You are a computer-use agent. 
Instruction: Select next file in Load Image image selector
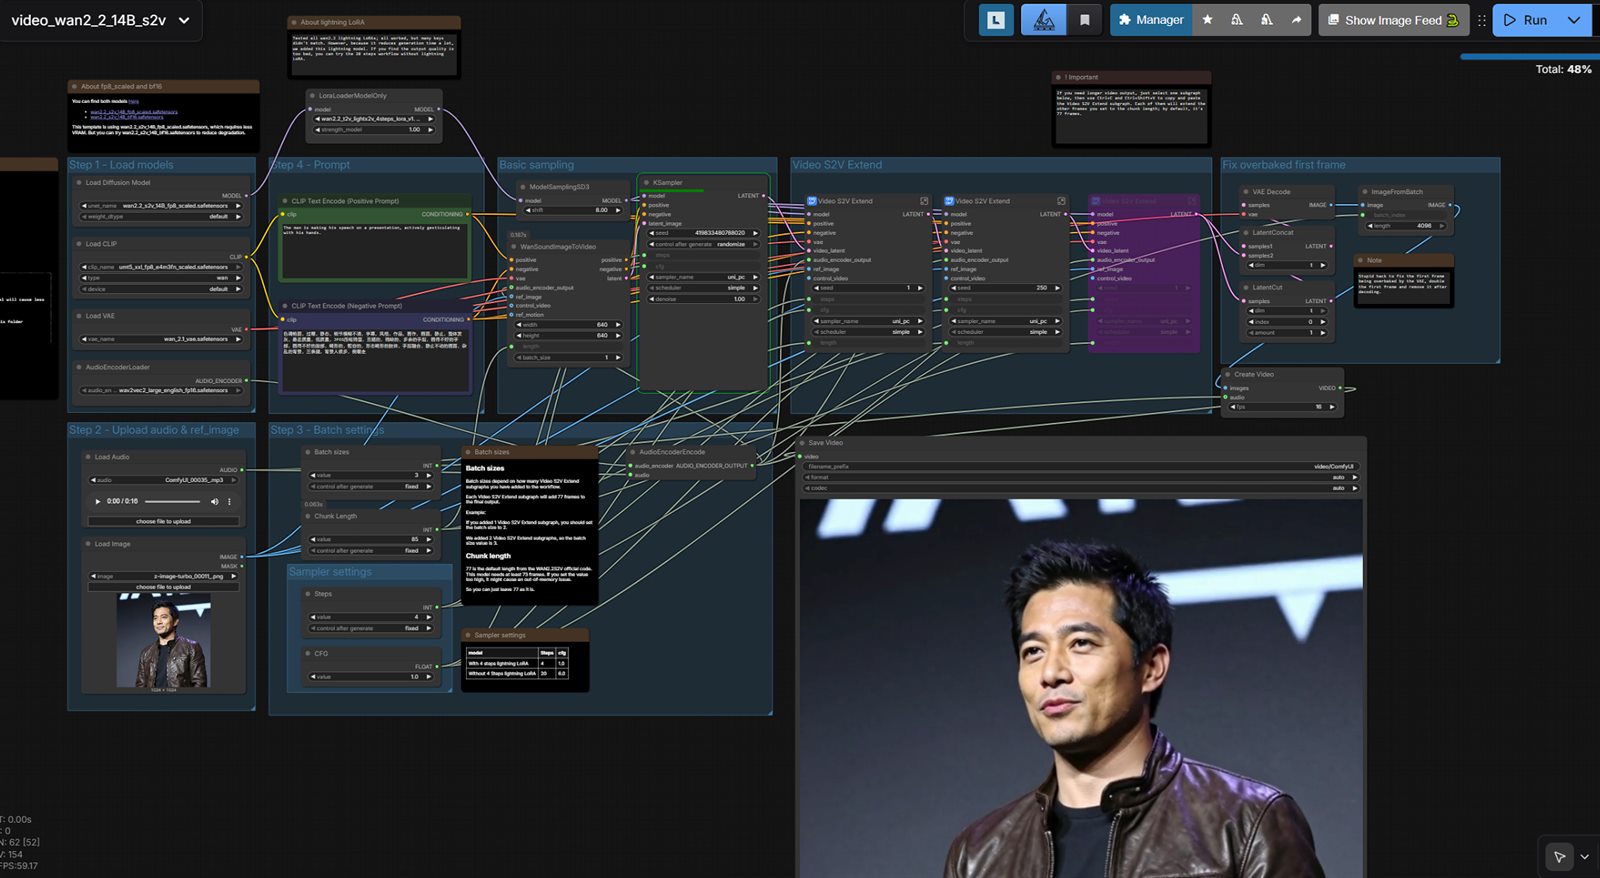[233, 576]
